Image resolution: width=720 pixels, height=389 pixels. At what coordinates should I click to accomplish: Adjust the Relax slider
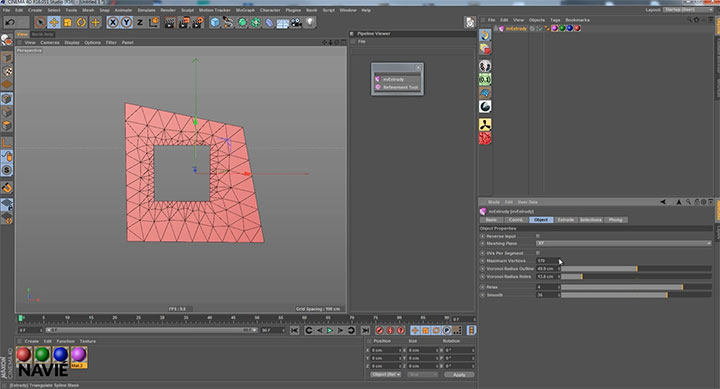pos(636,287)
